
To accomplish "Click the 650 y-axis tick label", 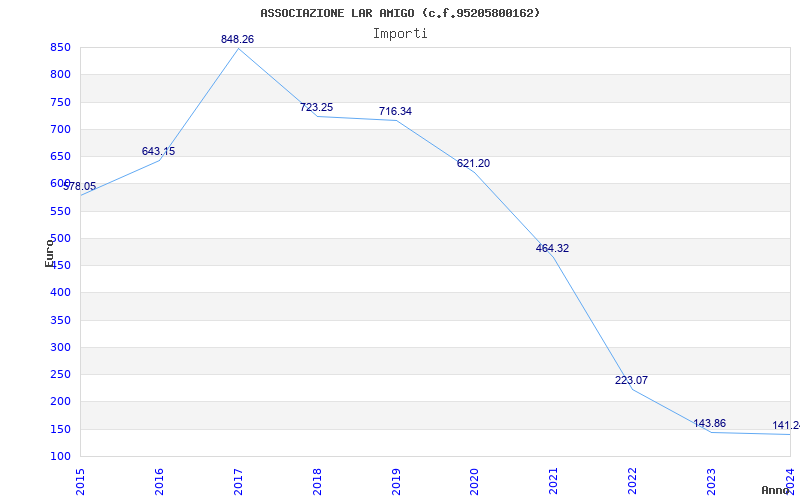I will [x=60, y=156].
